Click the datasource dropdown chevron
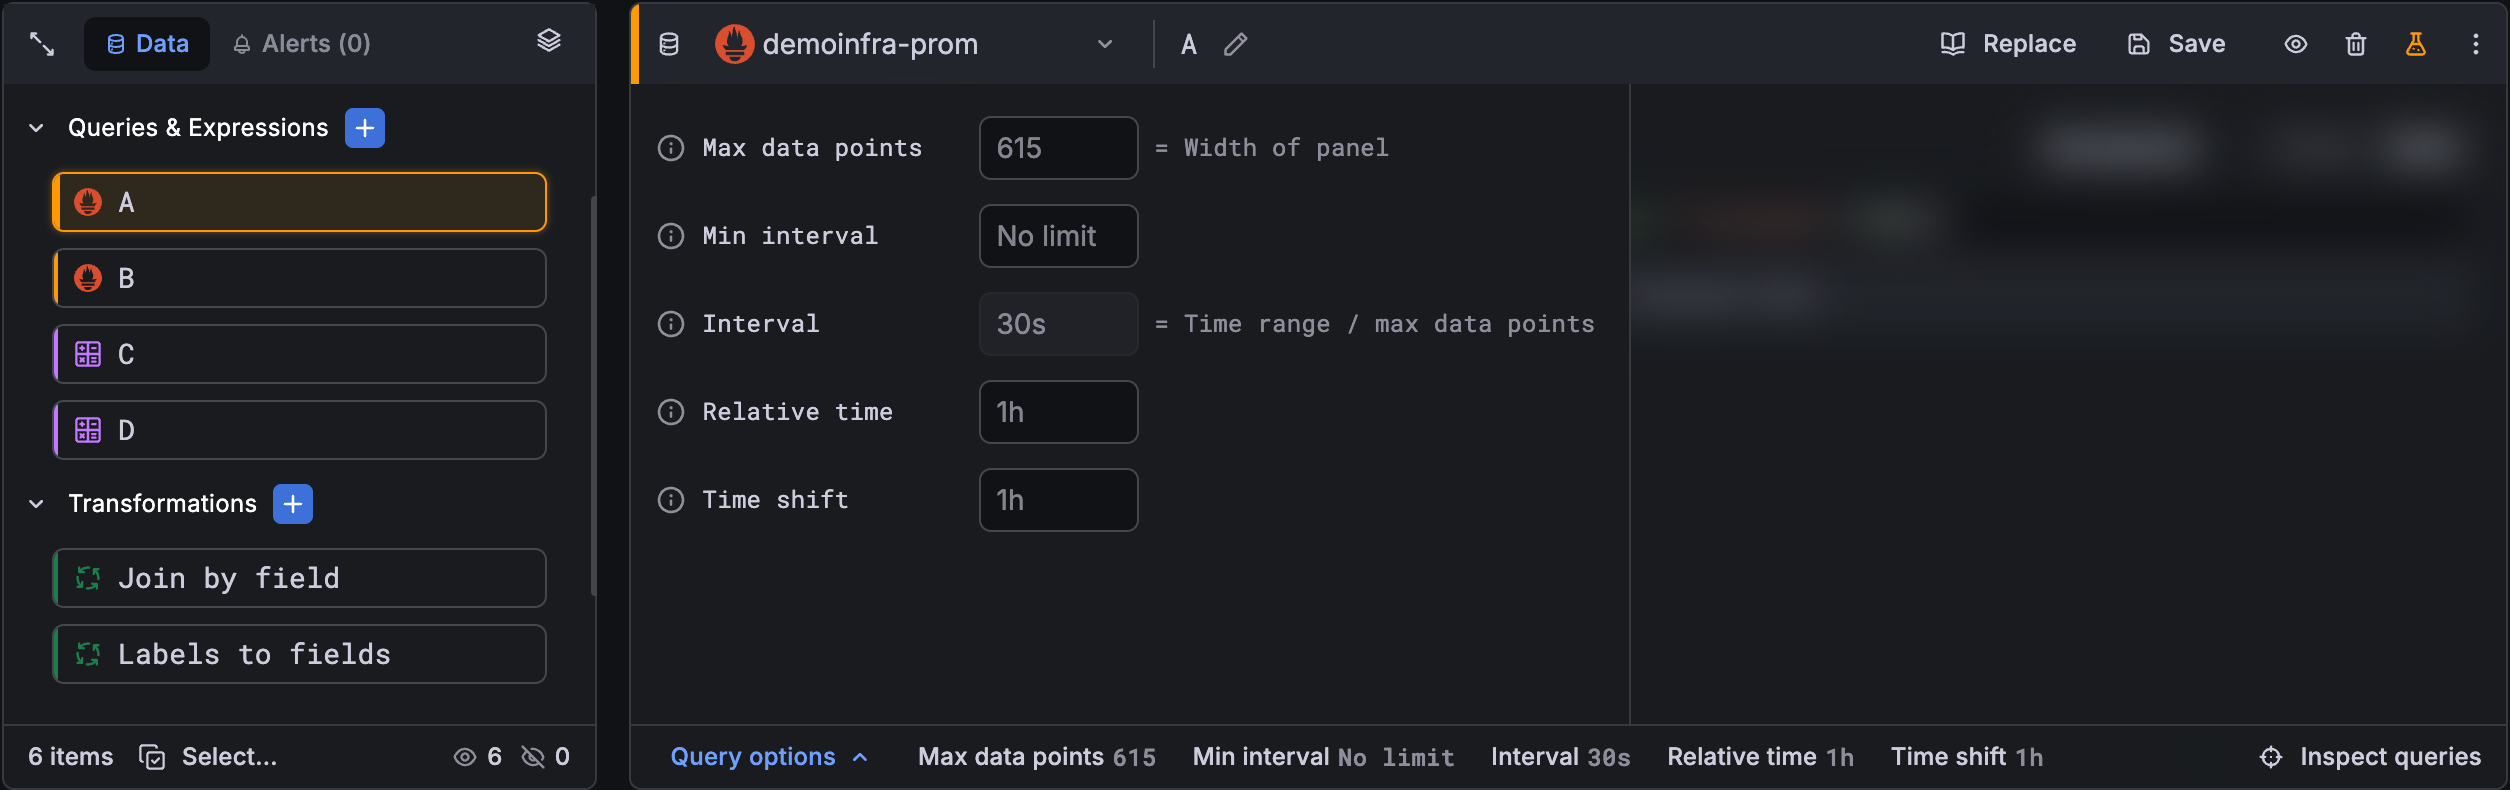The width and height of the screenshot is (2510, 790). pyautogui.click(x=1105, y=44)
